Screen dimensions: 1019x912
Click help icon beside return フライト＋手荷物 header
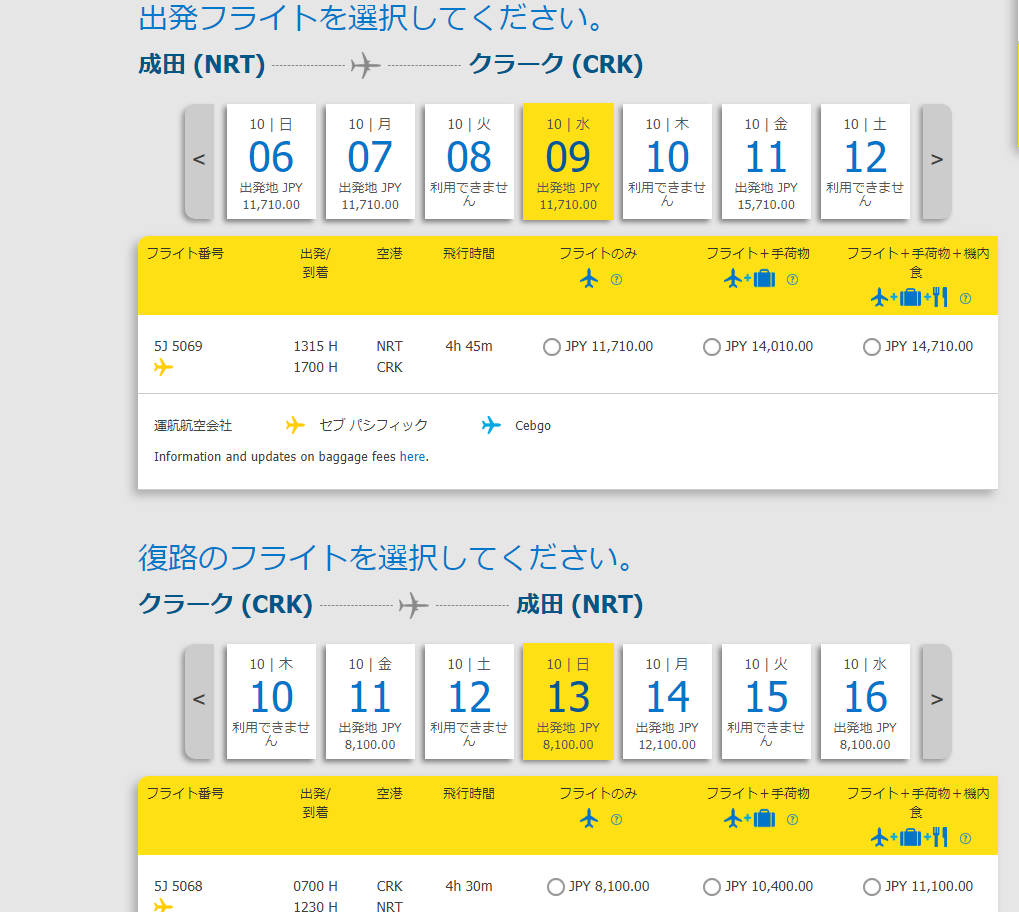tap(792, 820)
